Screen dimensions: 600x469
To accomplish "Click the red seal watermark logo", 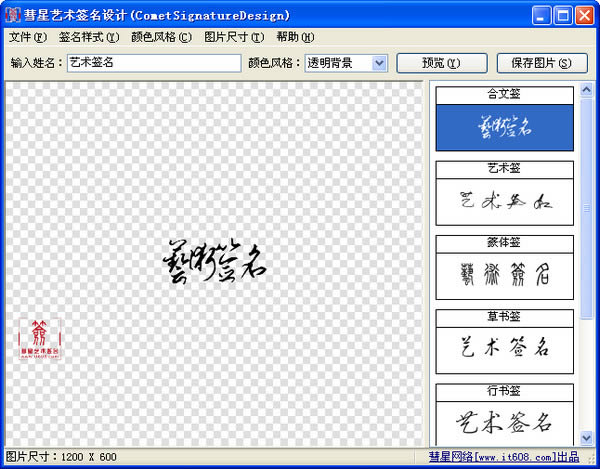I will (x=40, y=339).
